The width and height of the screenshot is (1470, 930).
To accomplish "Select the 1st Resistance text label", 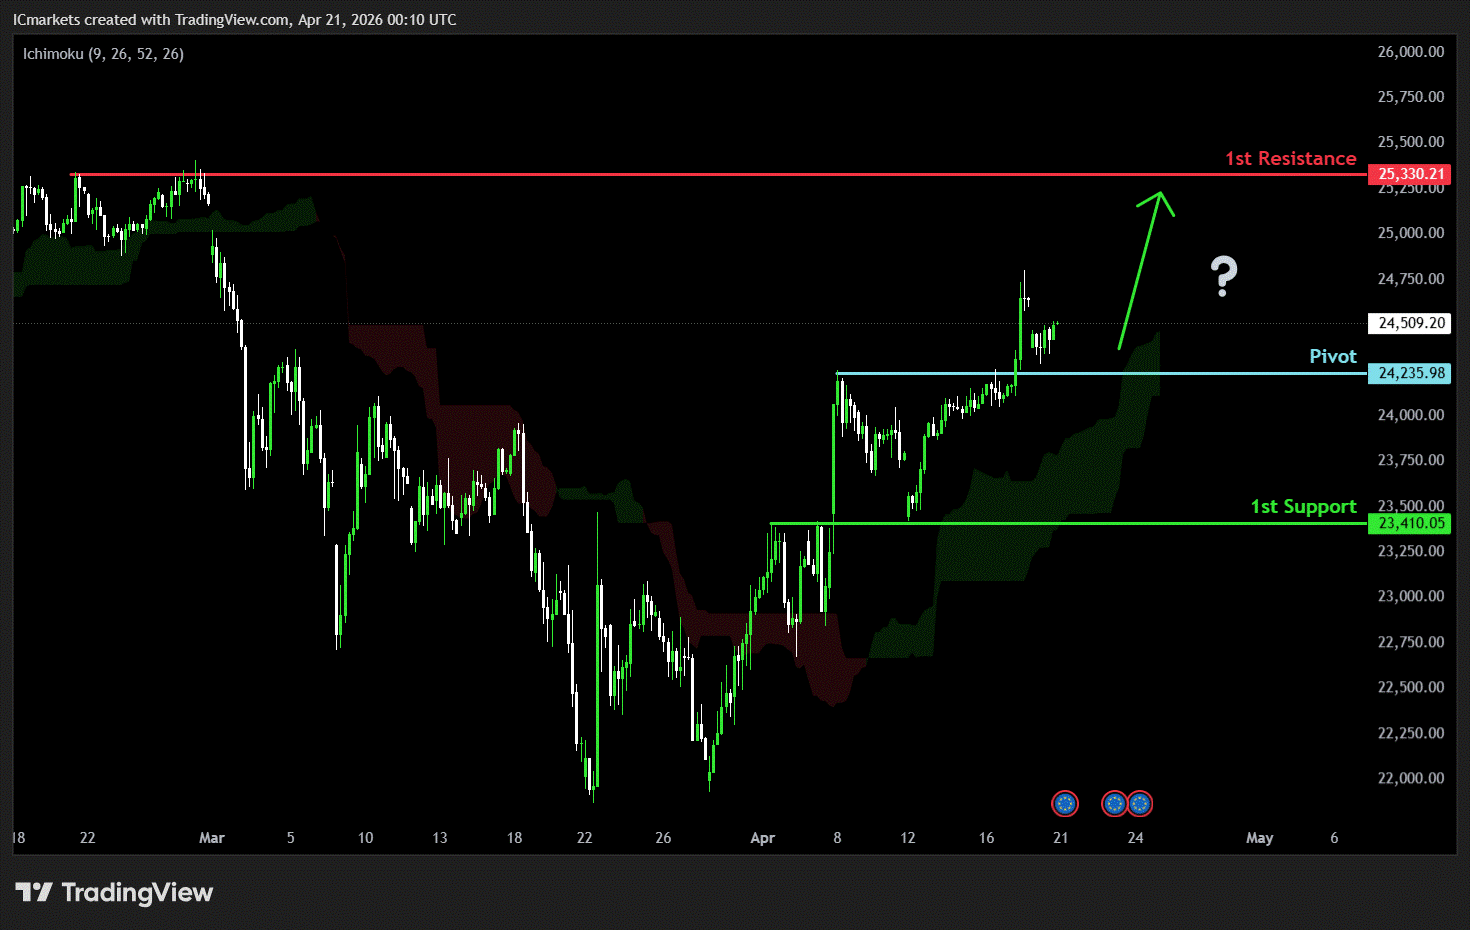I will click(x=1290, y=158).
